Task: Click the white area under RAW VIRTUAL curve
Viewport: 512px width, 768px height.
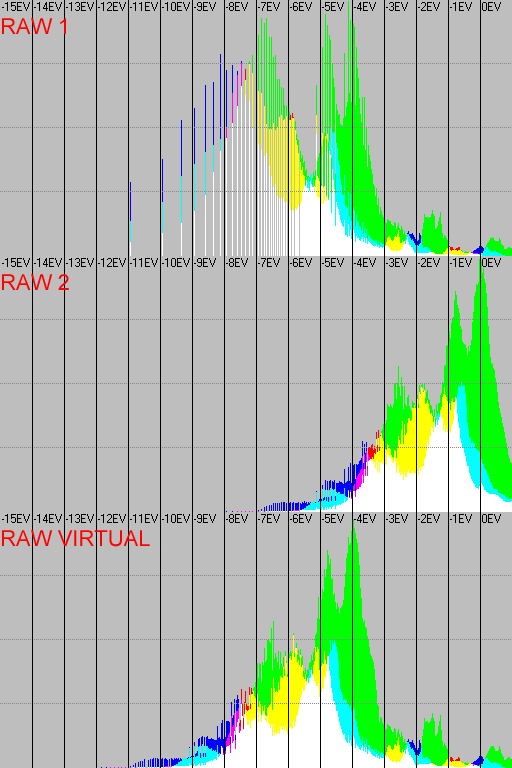Action: coord(304,735)
